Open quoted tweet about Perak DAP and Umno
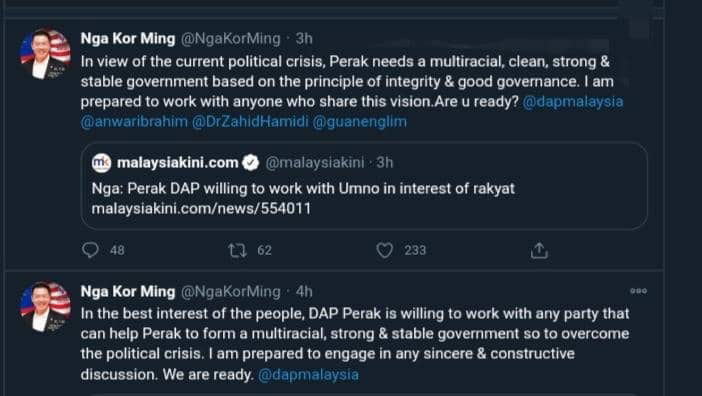This screenshot has height=396, width=702. [364, 186]
